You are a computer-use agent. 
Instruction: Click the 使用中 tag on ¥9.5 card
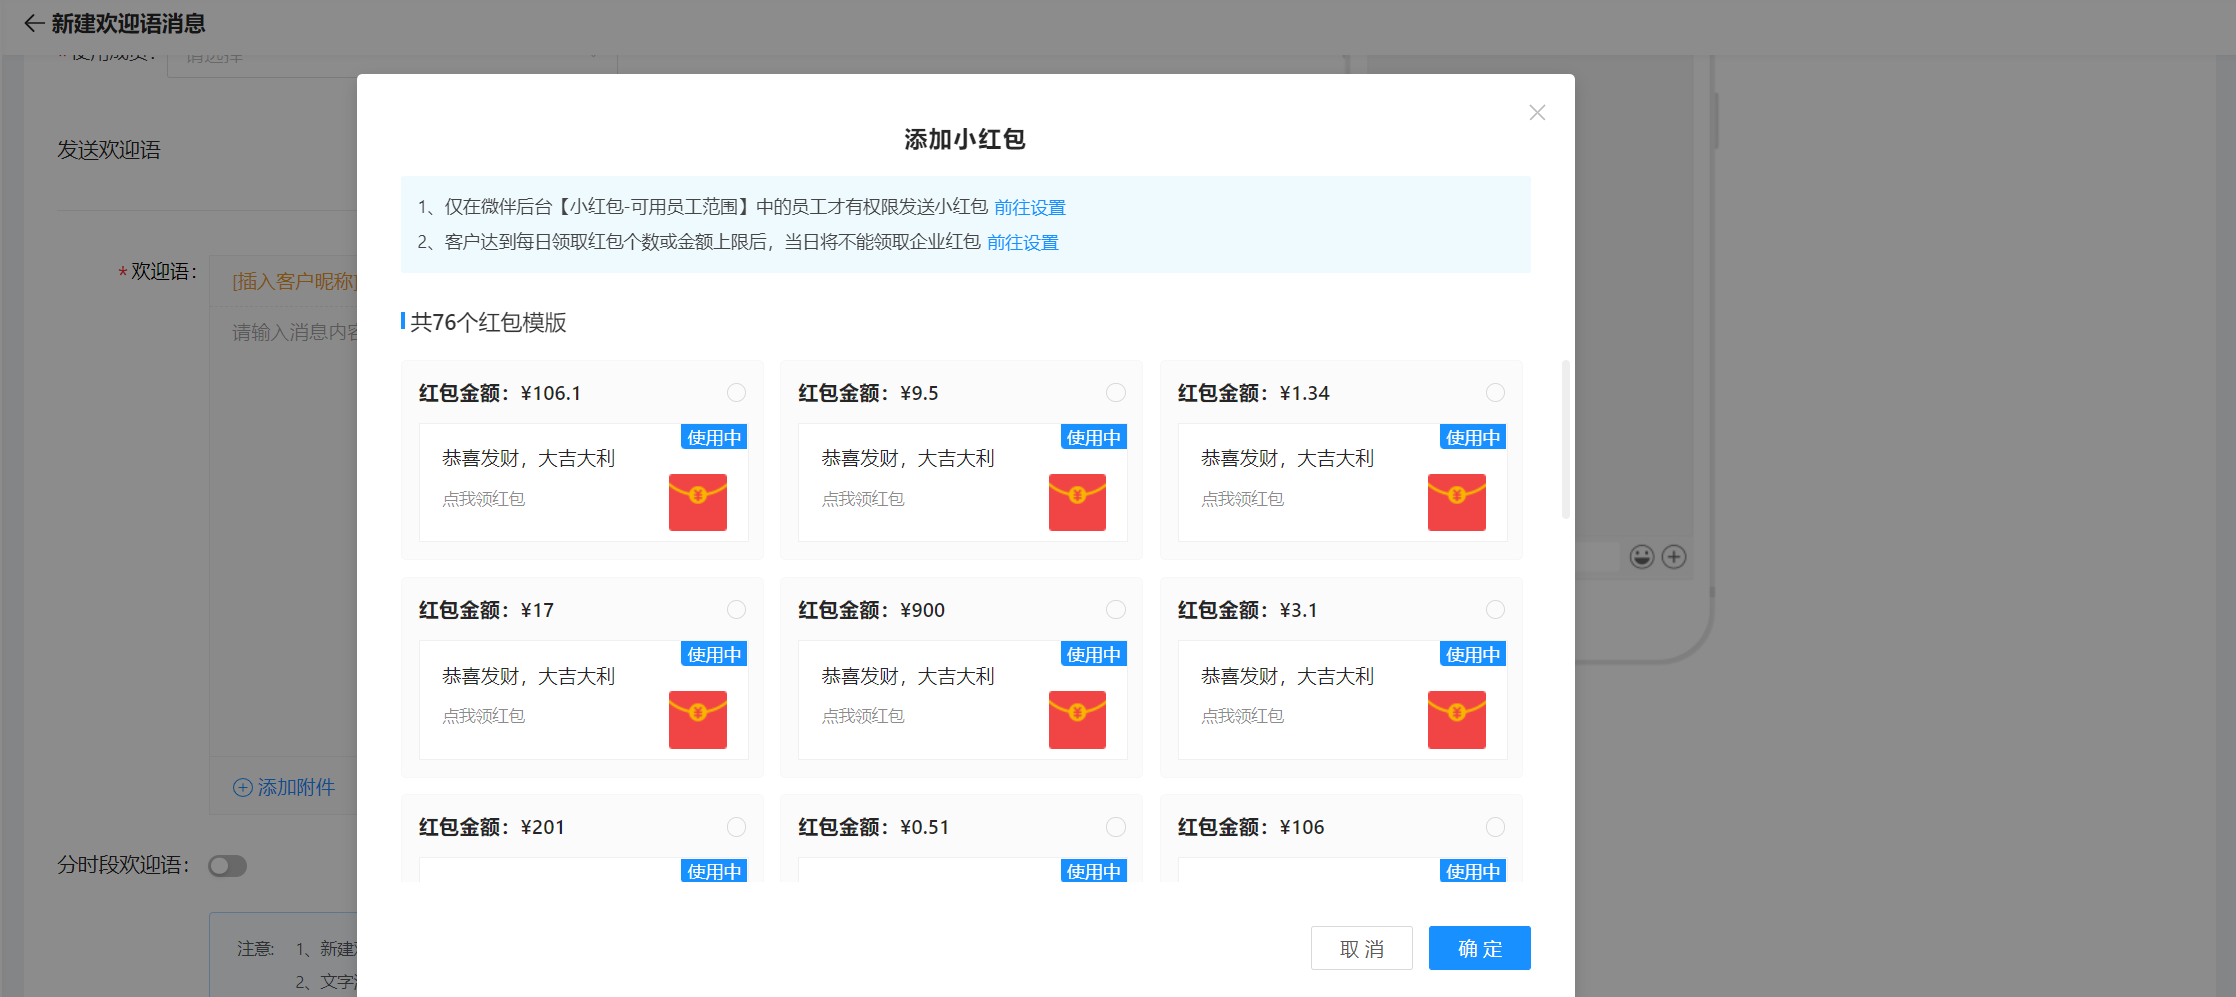click(x=1094, y=437)
